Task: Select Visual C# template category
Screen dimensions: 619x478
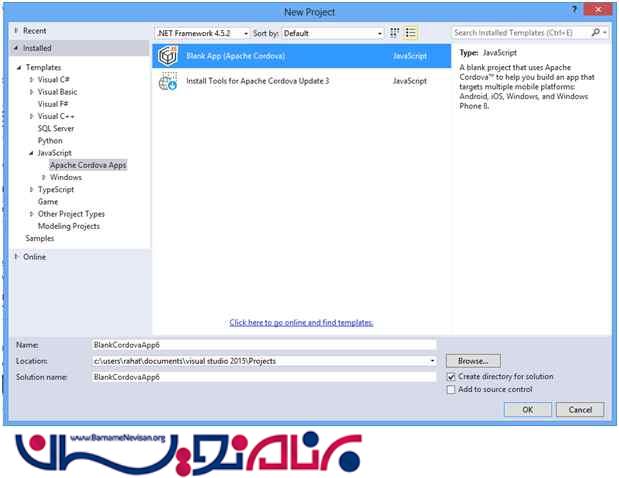Action: [54, 80]
